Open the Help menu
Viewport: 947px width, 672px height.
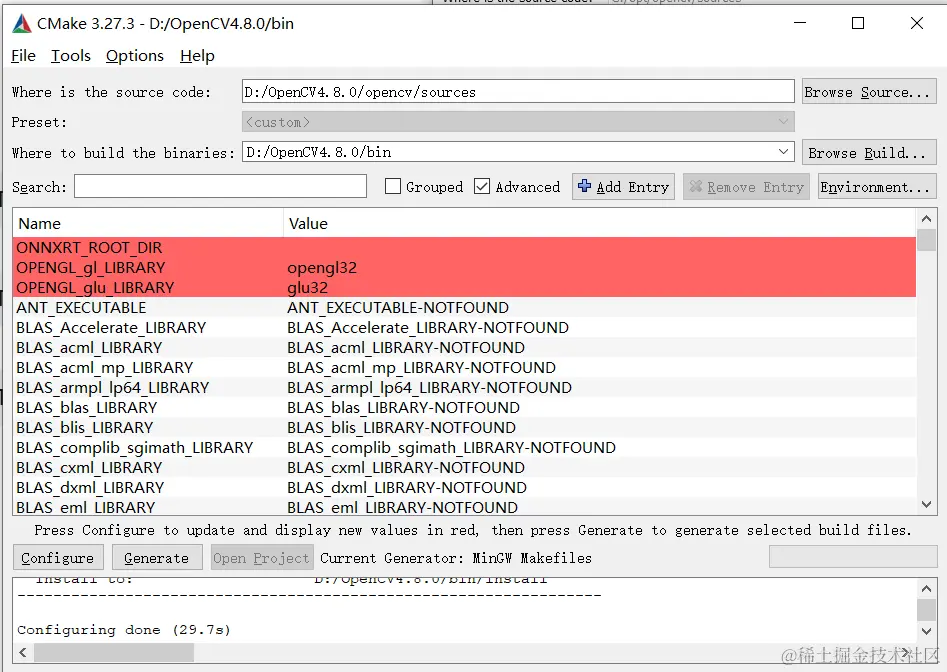click(197, 56)
